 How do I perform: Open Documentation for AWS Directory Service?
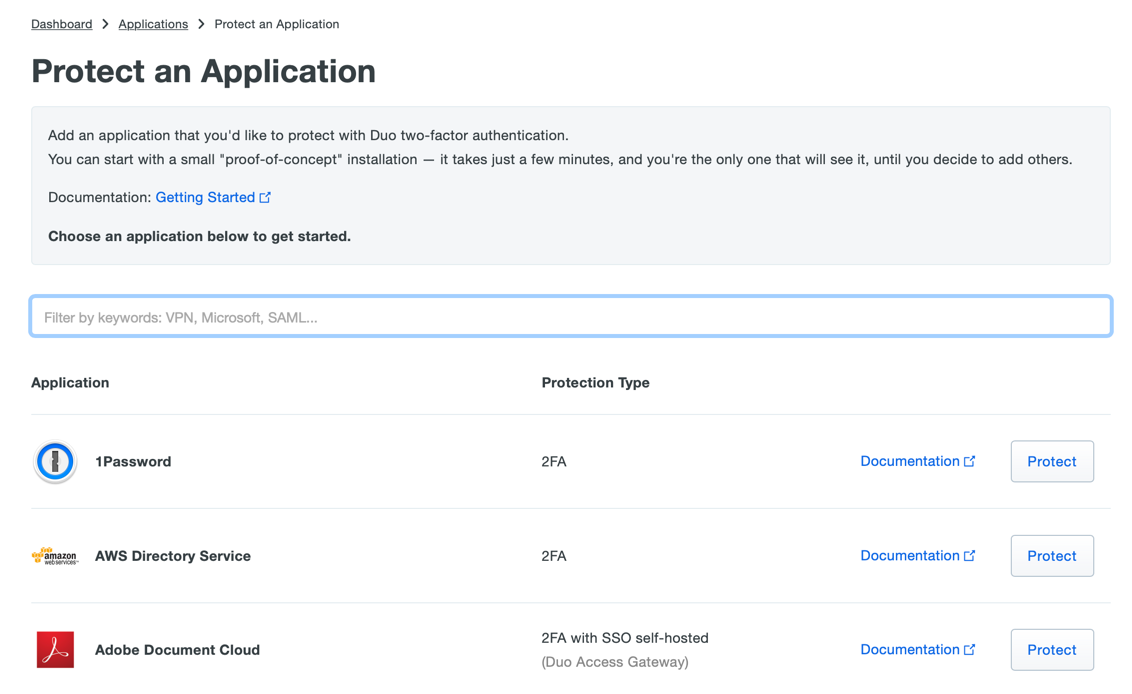tap(909, 555)
